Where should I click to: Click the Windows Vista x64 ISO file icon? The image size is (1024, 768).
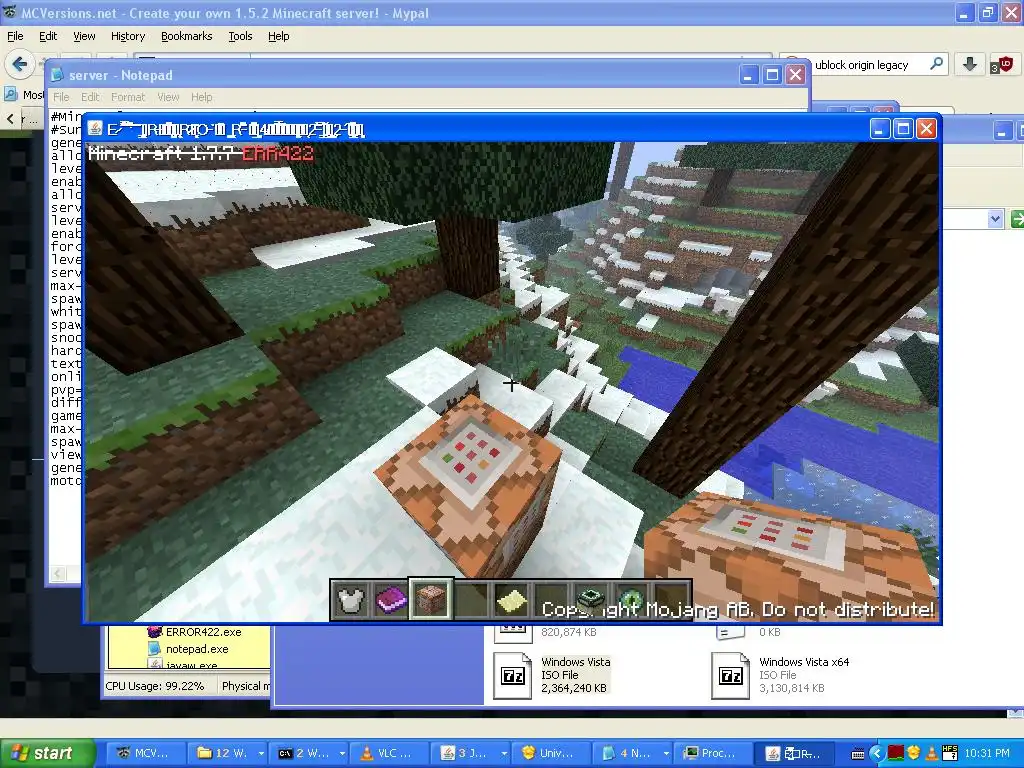730,675
